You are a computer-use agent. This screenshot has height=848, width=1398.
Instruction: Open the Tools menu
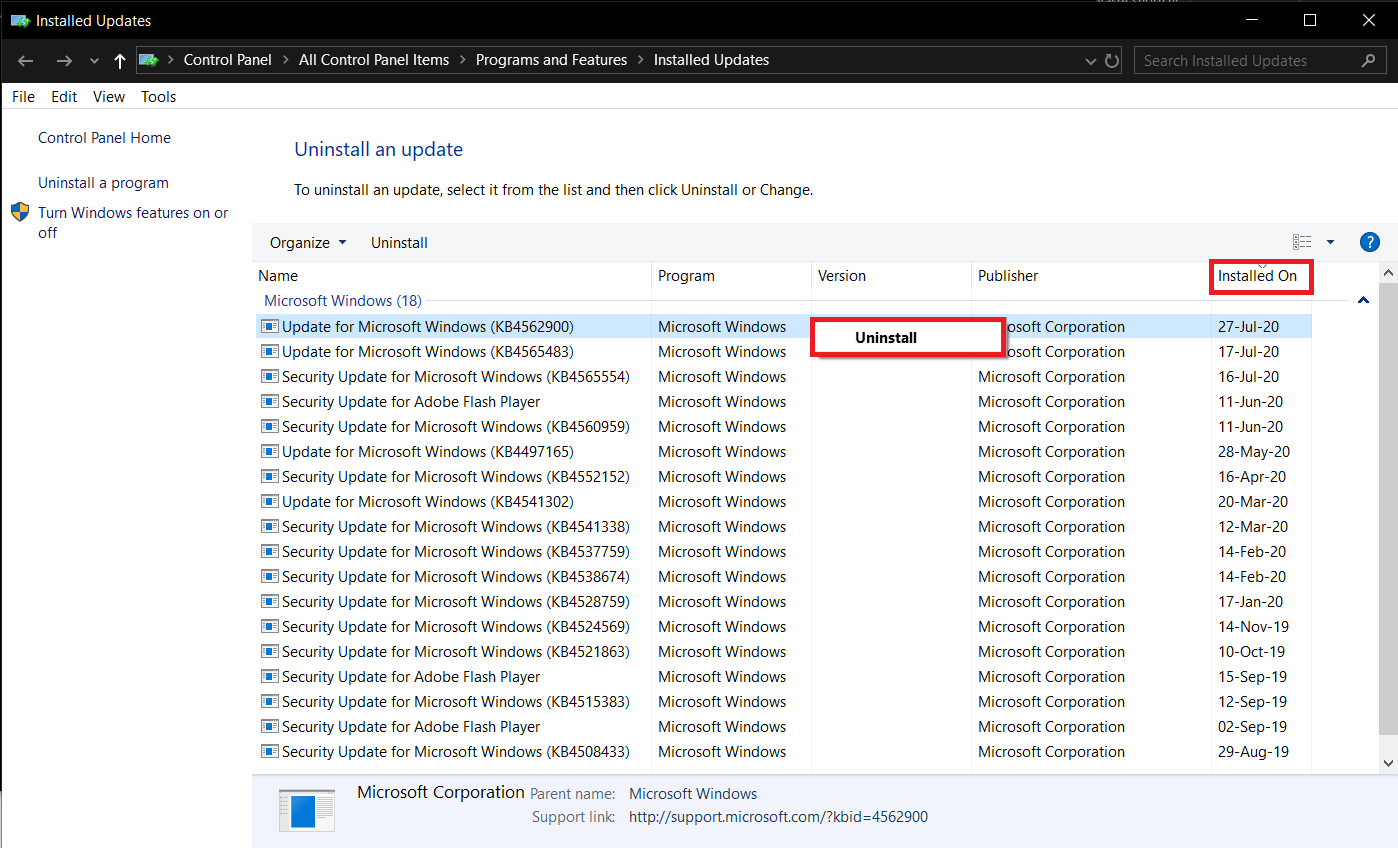[158, 97]
